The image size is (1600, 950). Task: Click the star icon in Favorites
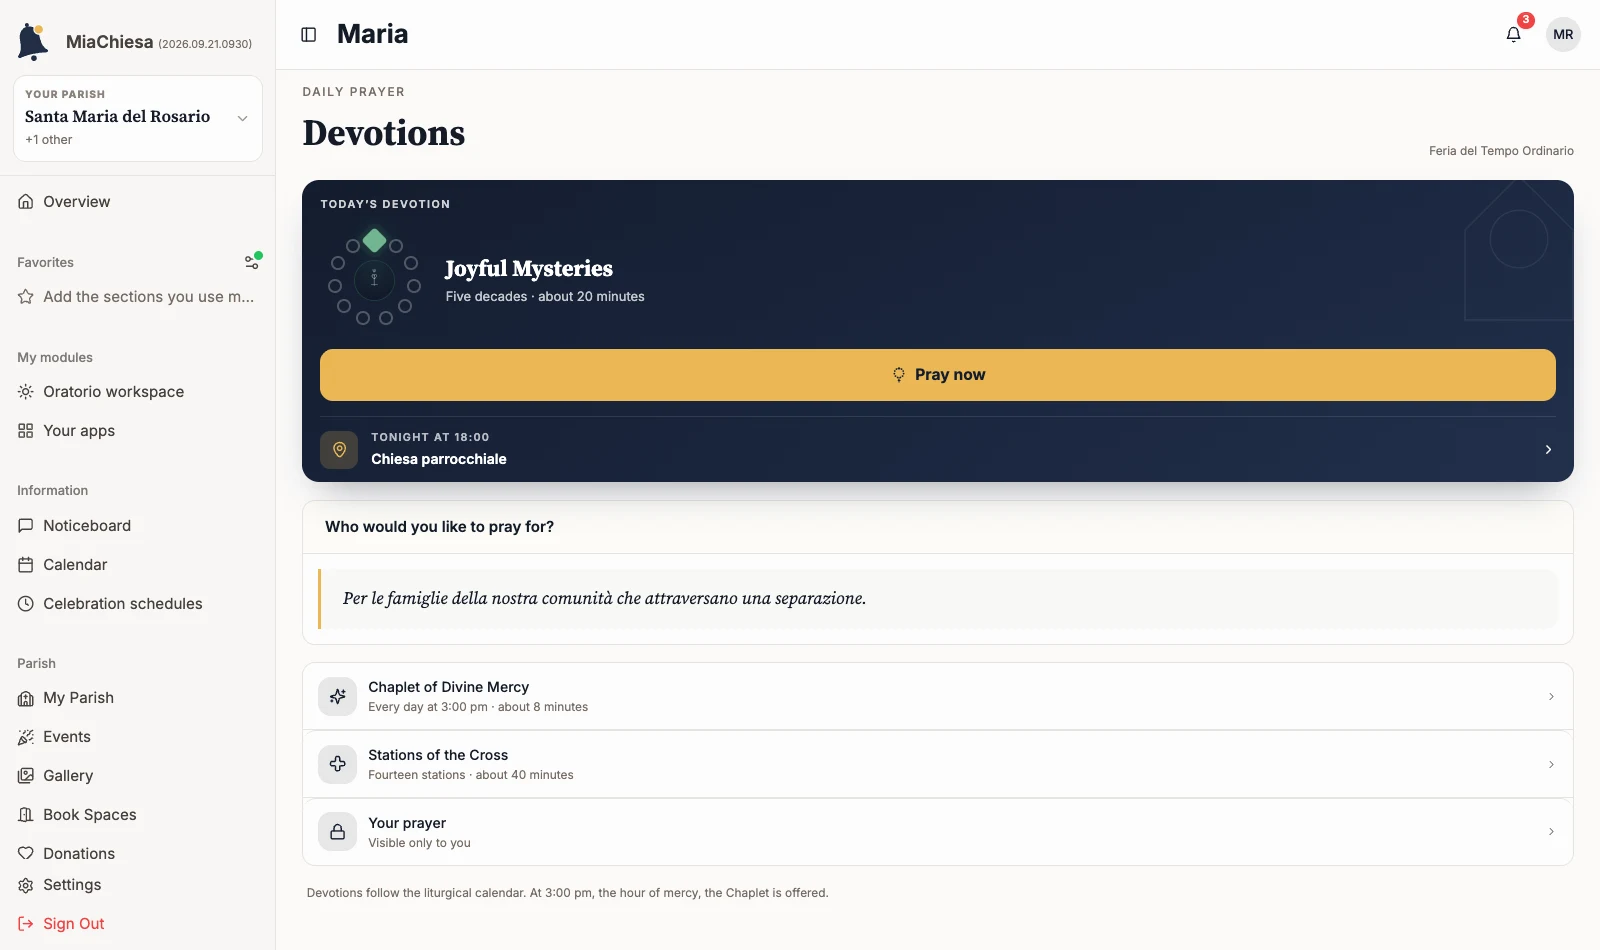26,297
